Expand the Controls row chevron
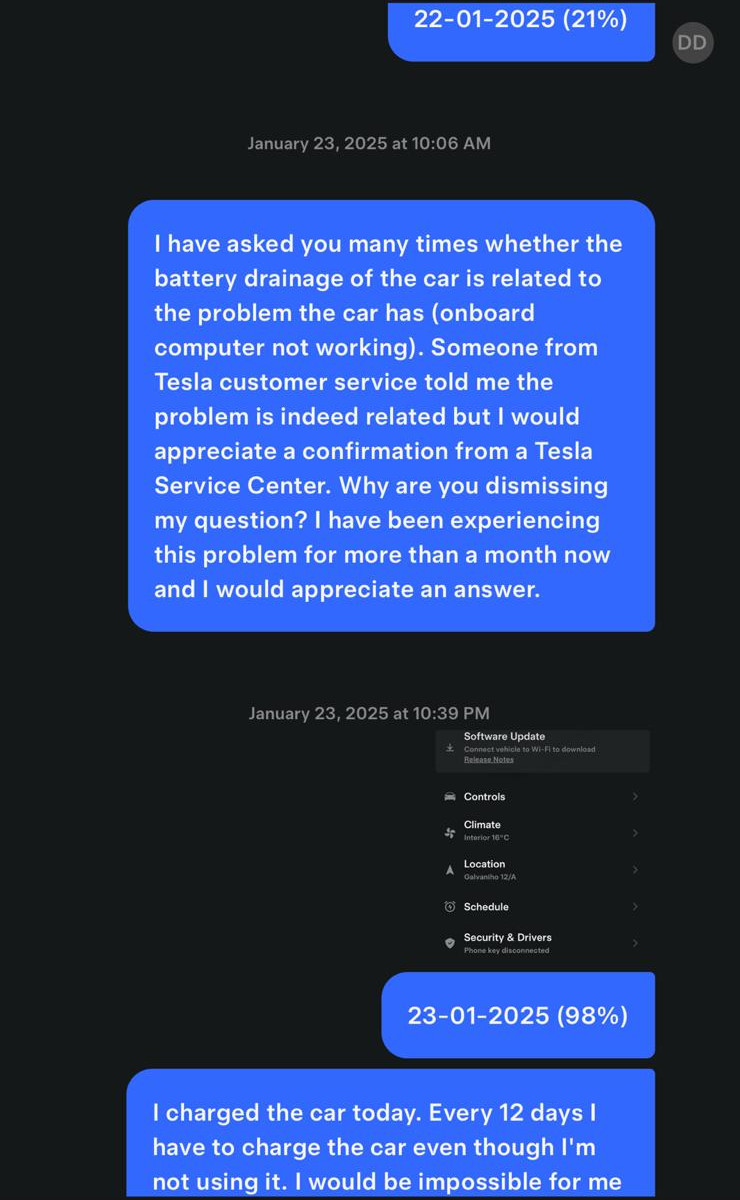The width and height of the screenshot is (740, 1200). coord(635,797)
